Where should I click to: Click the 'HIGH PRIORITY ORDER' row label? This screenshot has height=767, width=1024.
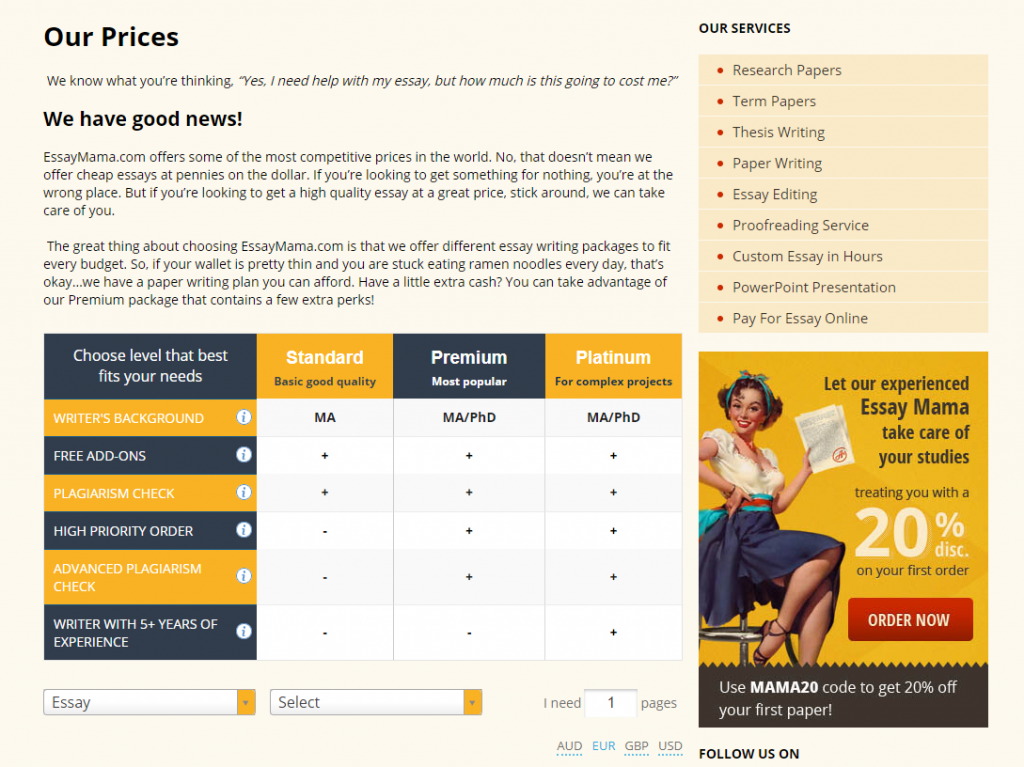tap(123, 531)
